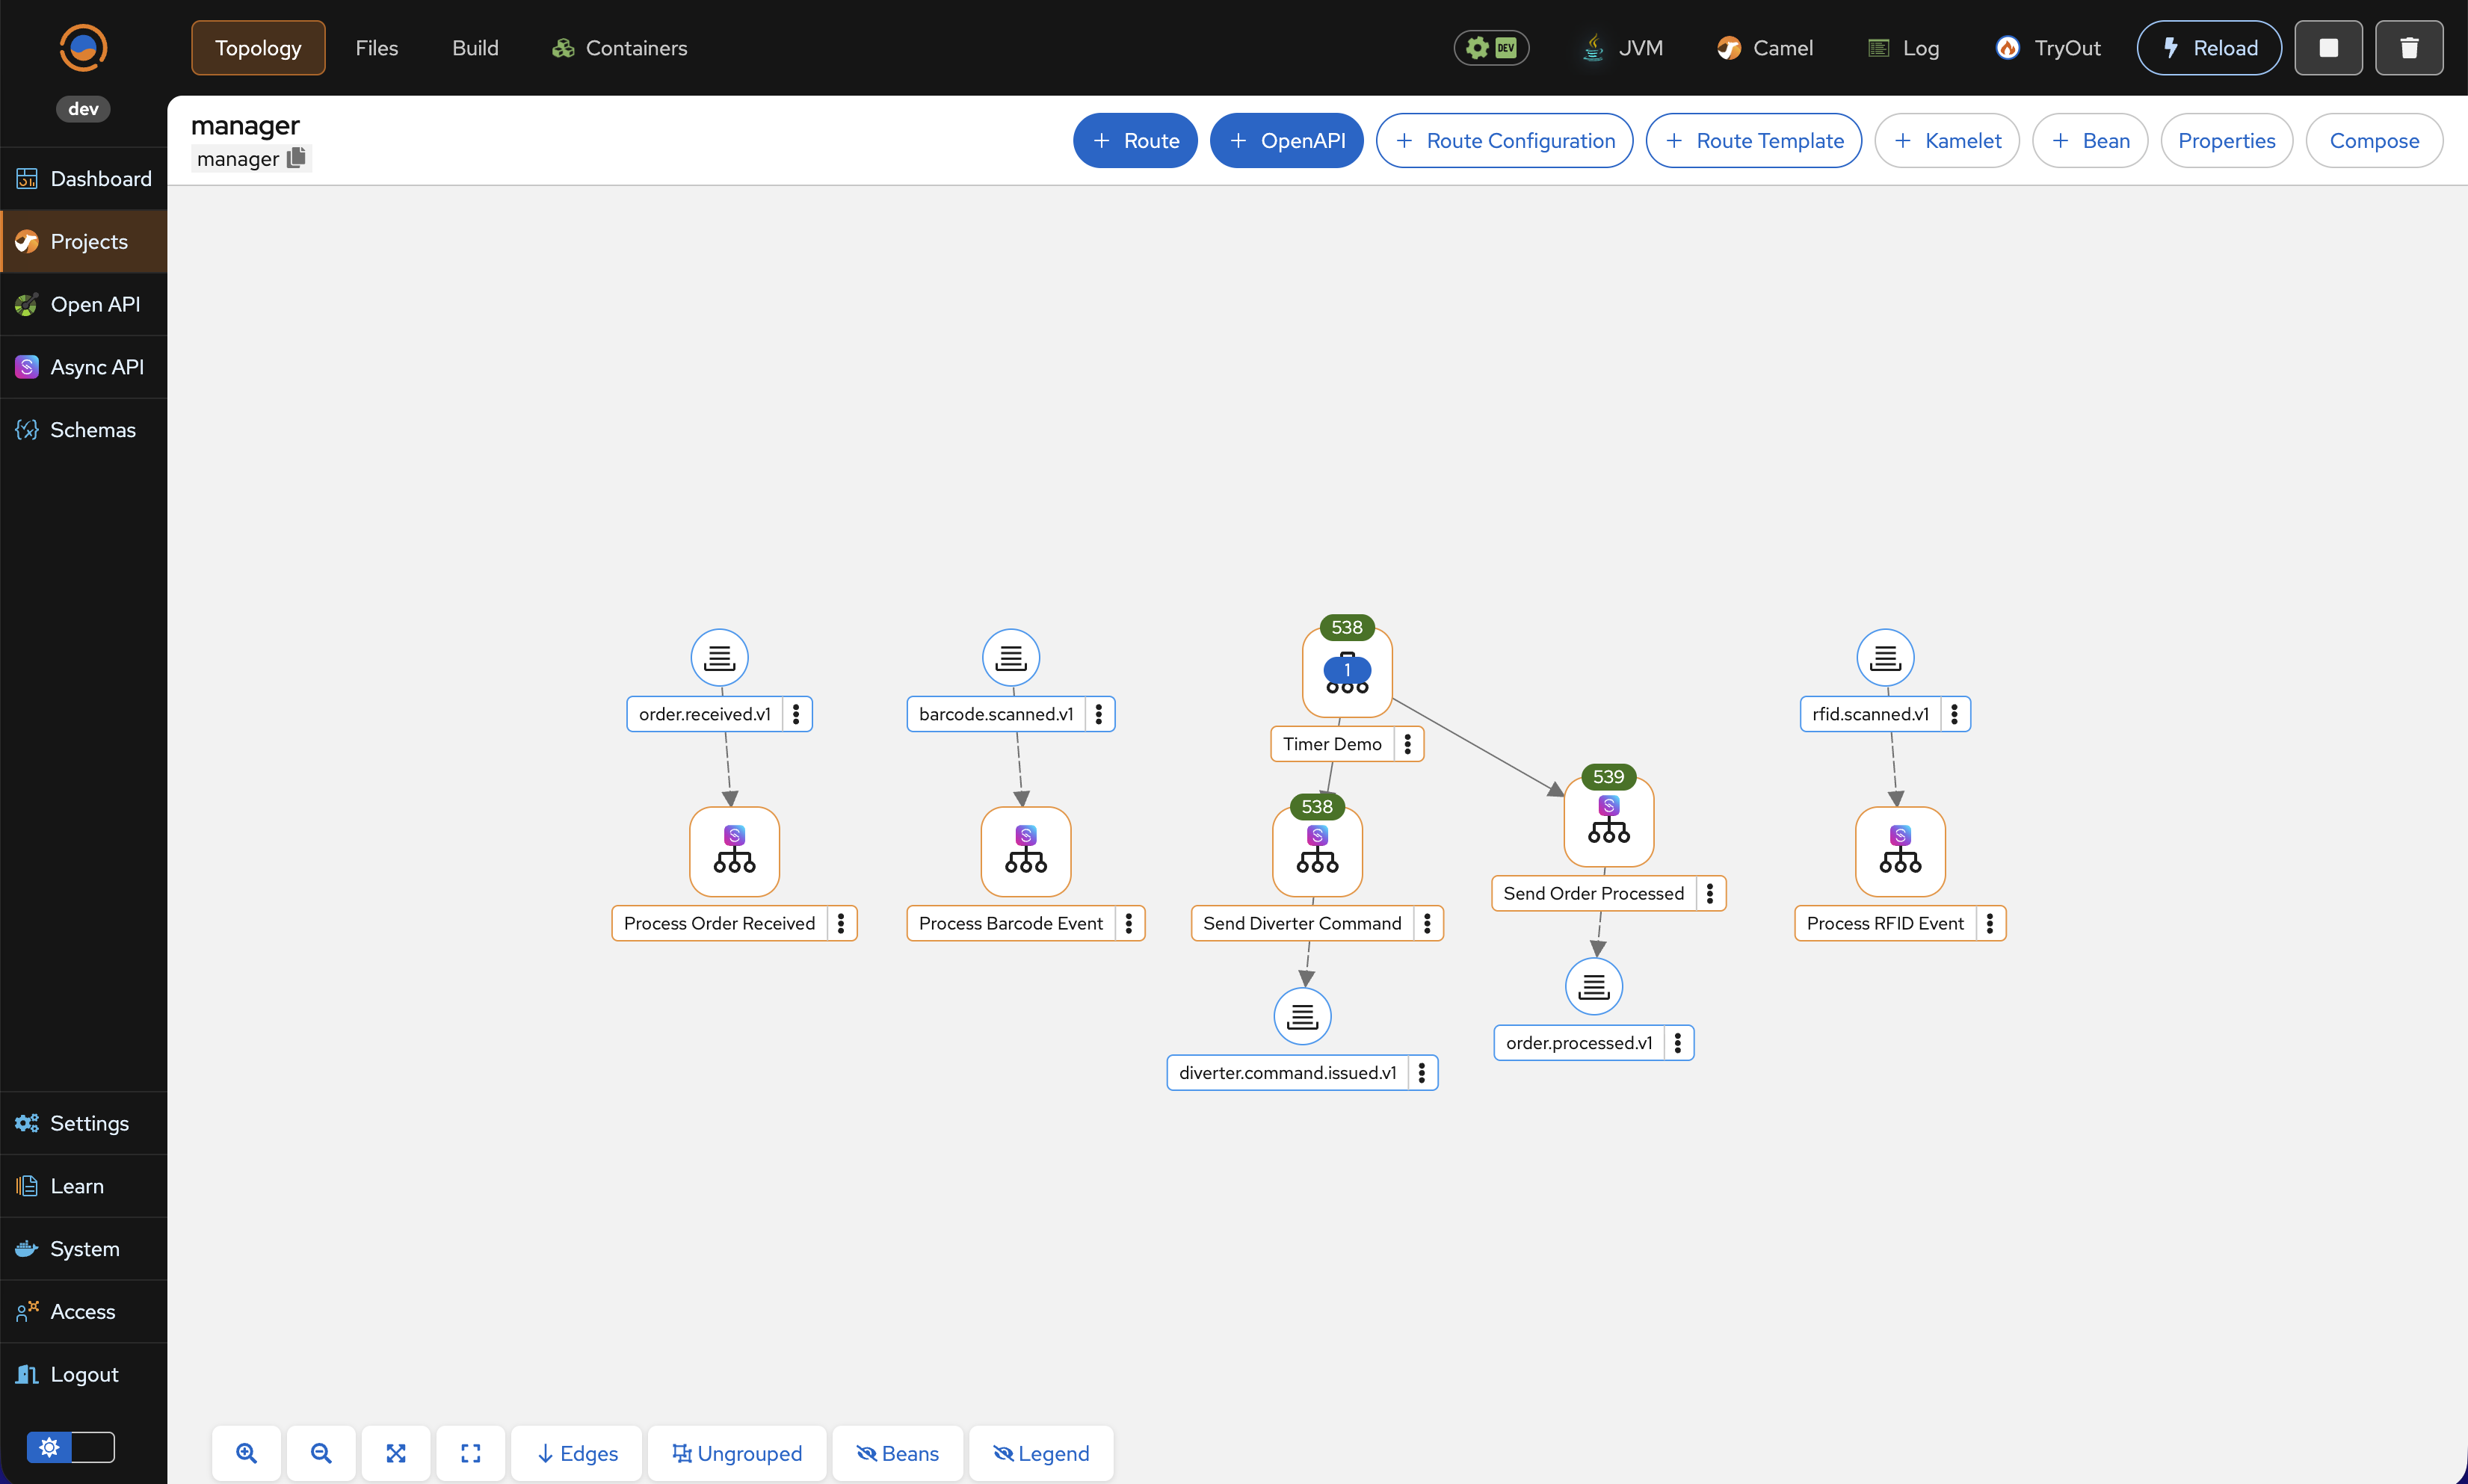Click the stop square button
The width and height of the screenshot is (2468, 1484).
[x=2328, y=48]
